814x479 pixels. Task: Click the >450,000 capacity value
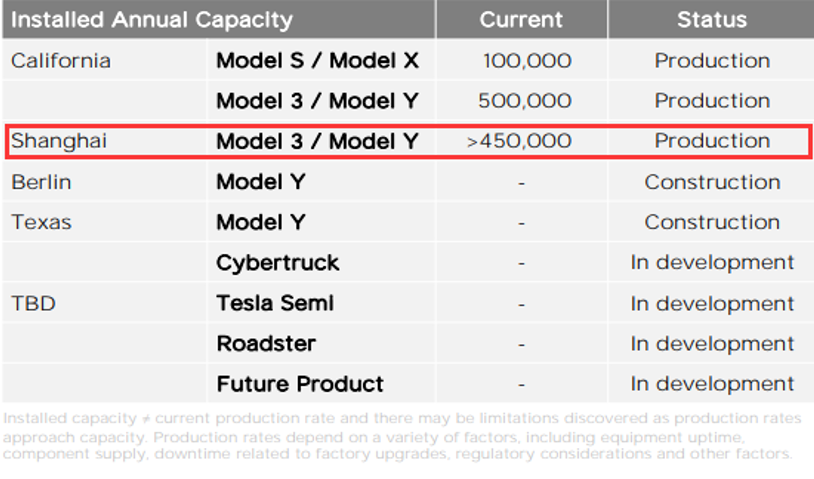pyautogui.click(x=519, y=141)
